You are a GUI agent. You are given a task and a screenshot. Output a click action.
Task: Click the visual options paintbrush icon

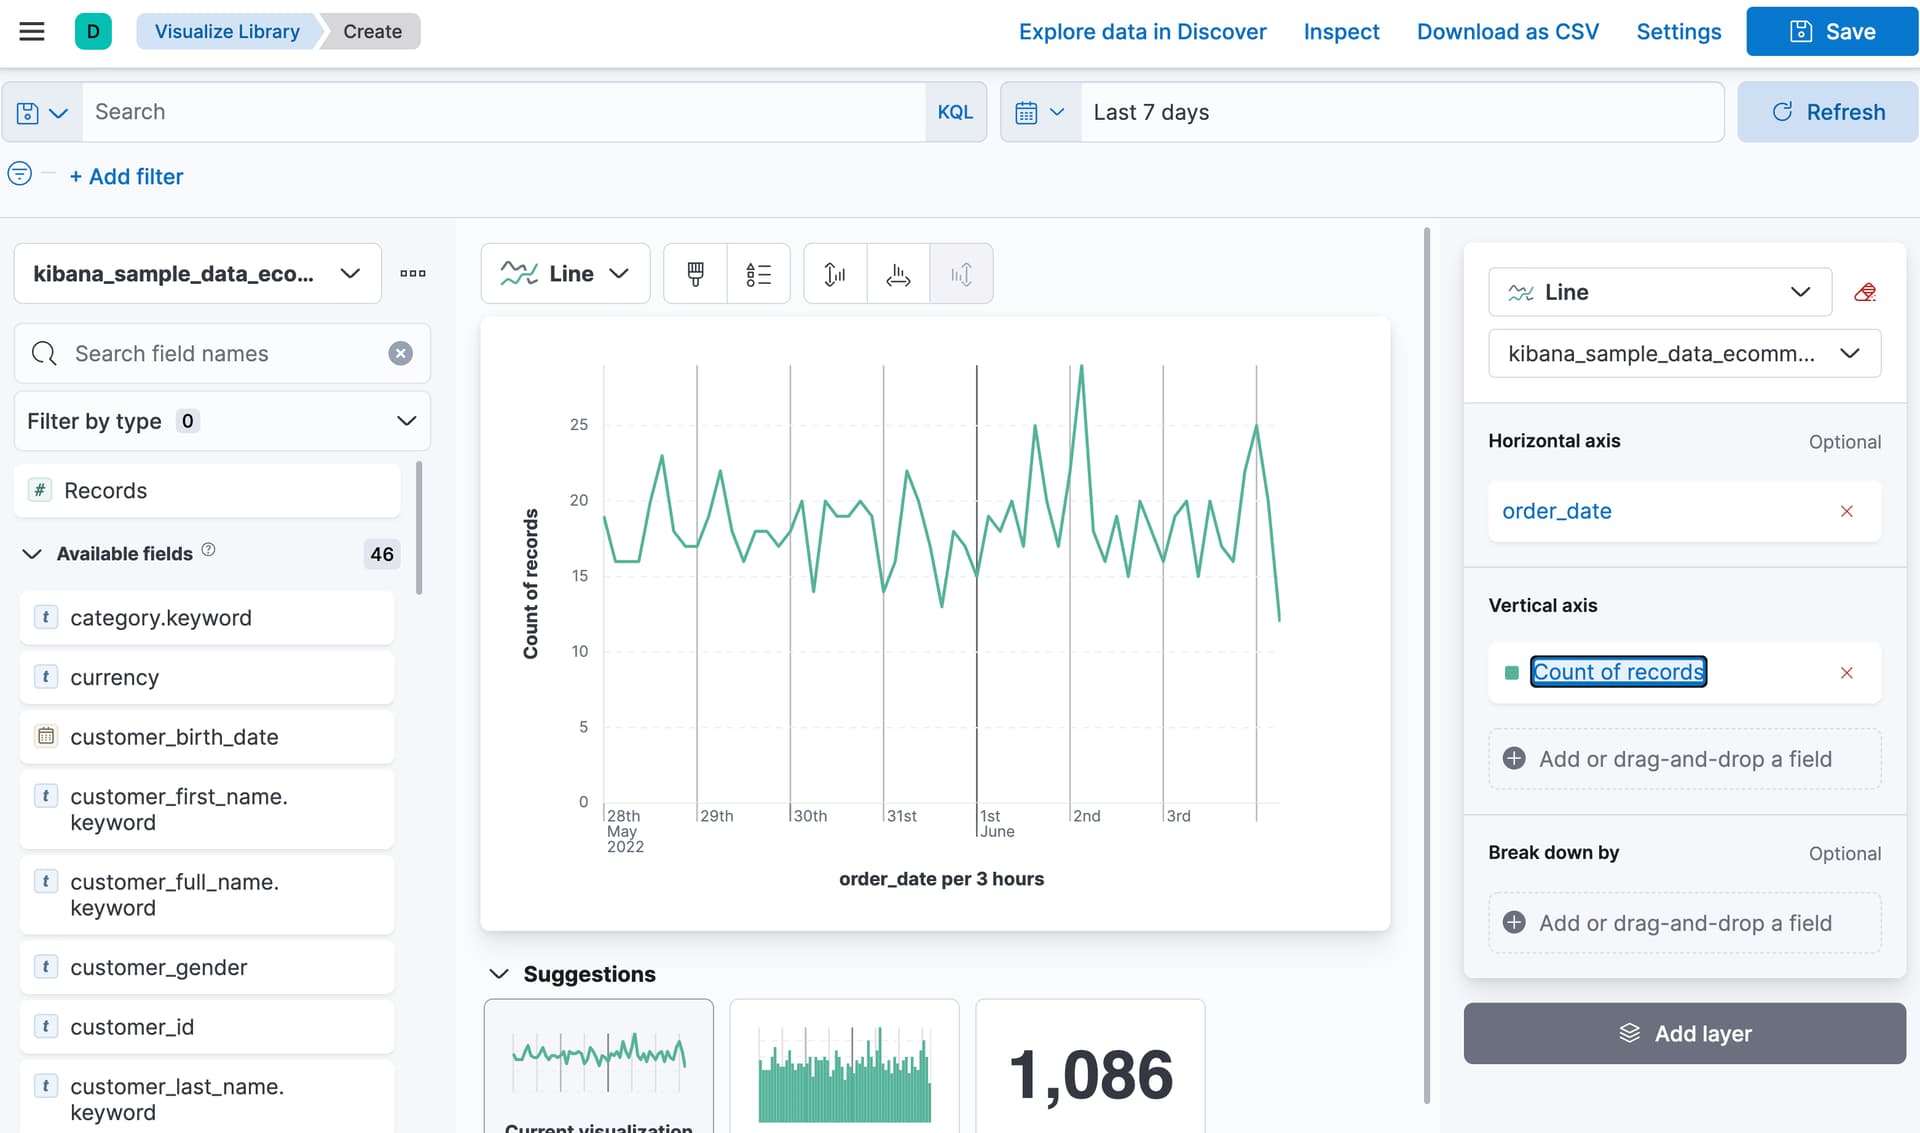click(x=695, y=273)
